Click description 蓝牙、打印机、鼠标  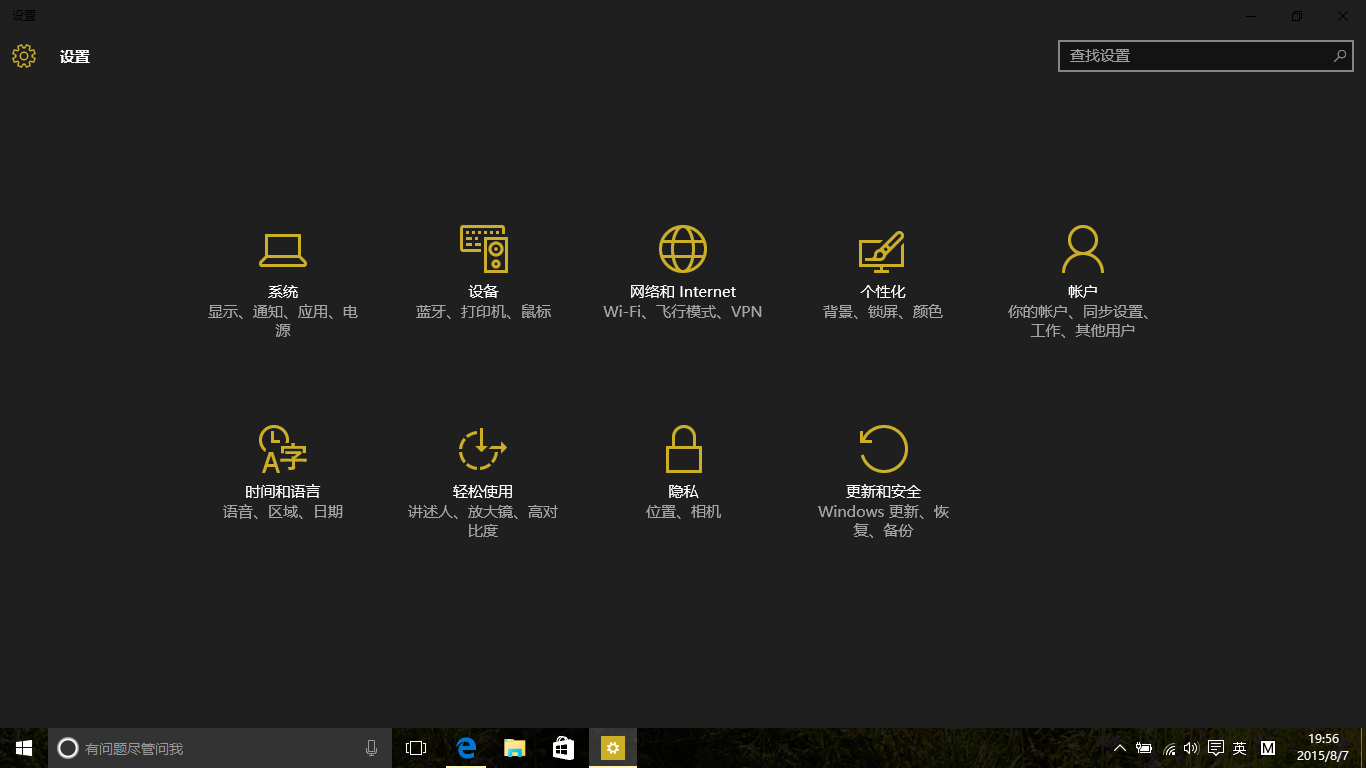click(483, 312)
